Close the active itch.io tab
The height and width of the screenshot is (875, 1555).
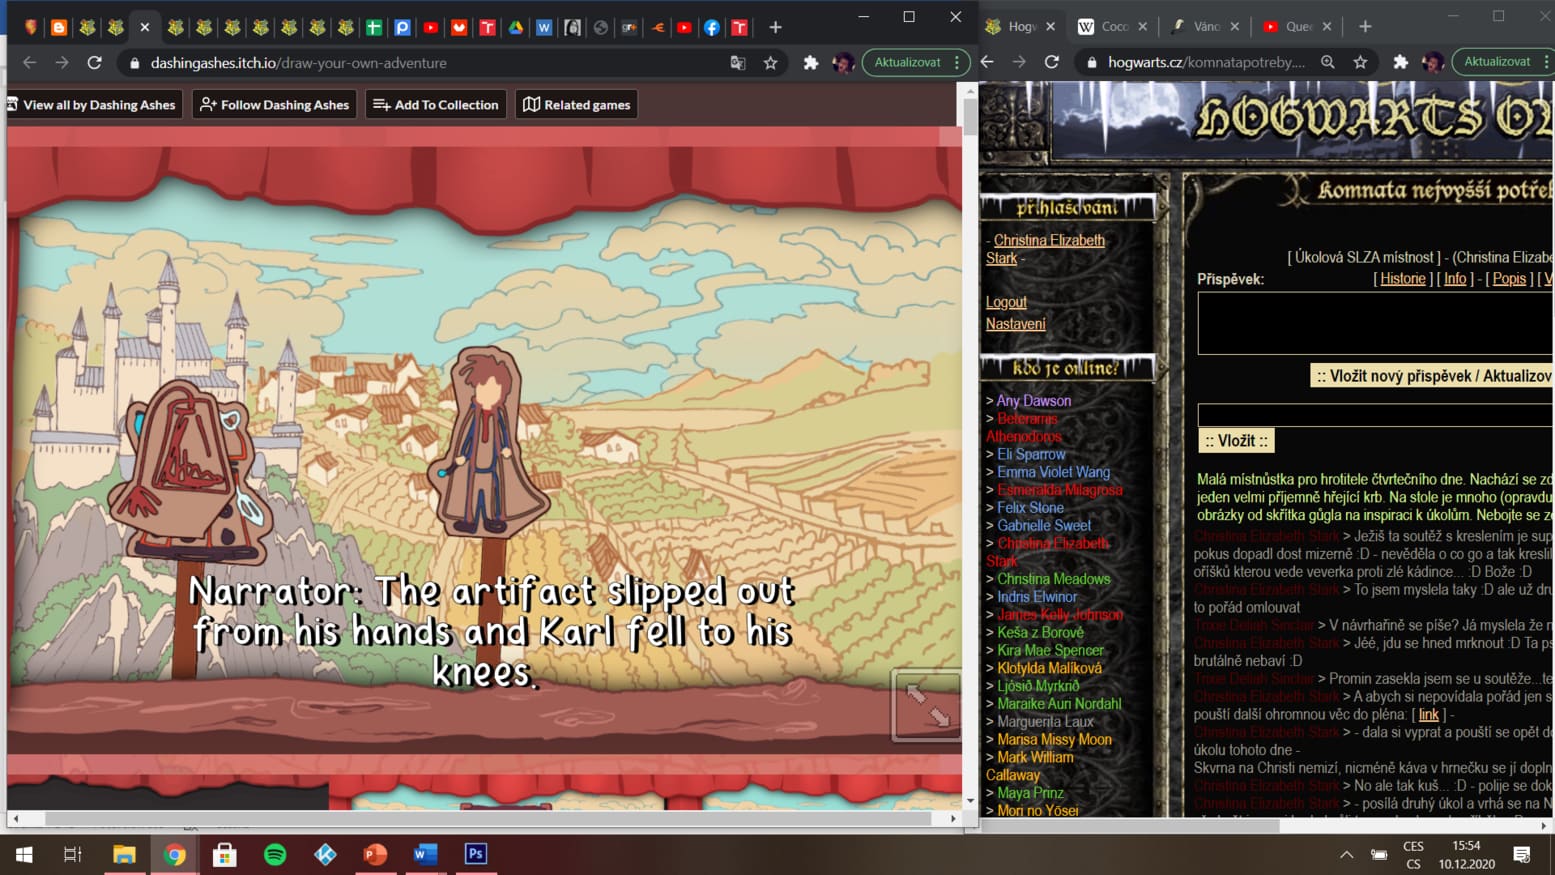(144, 27)
